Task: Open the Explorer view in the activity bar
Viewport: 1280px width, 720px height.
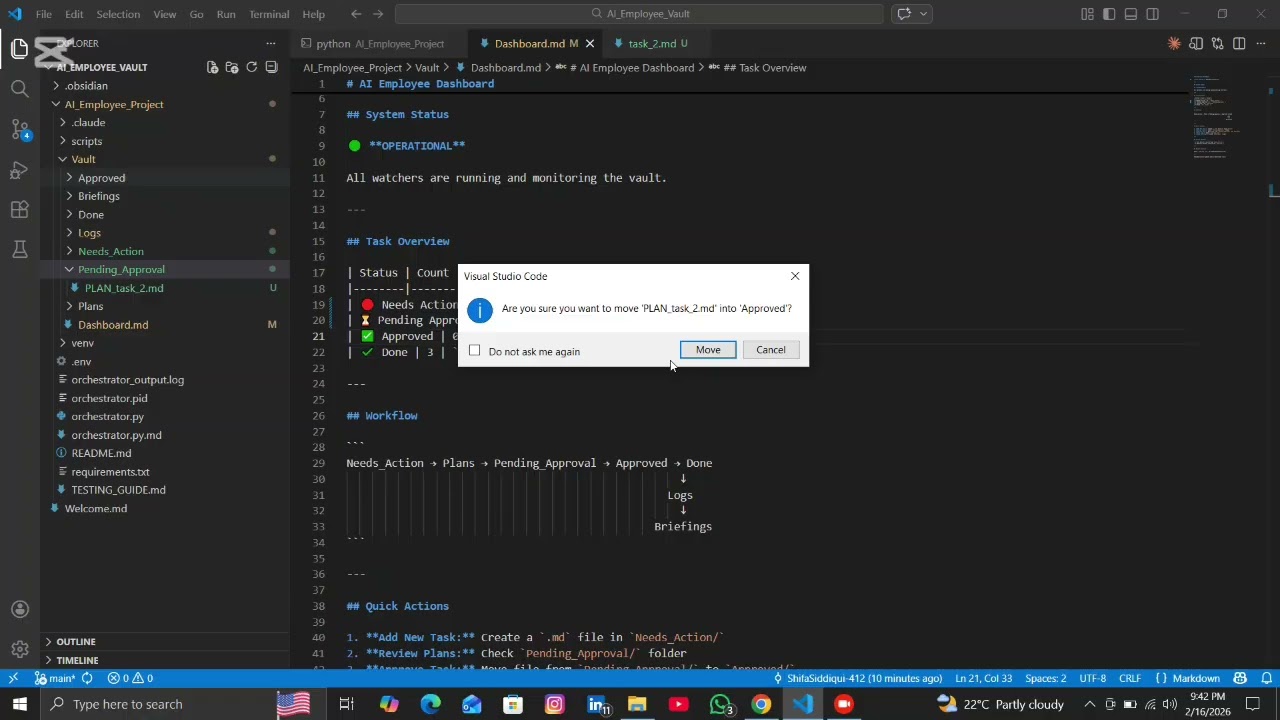Action: [20, 49]
